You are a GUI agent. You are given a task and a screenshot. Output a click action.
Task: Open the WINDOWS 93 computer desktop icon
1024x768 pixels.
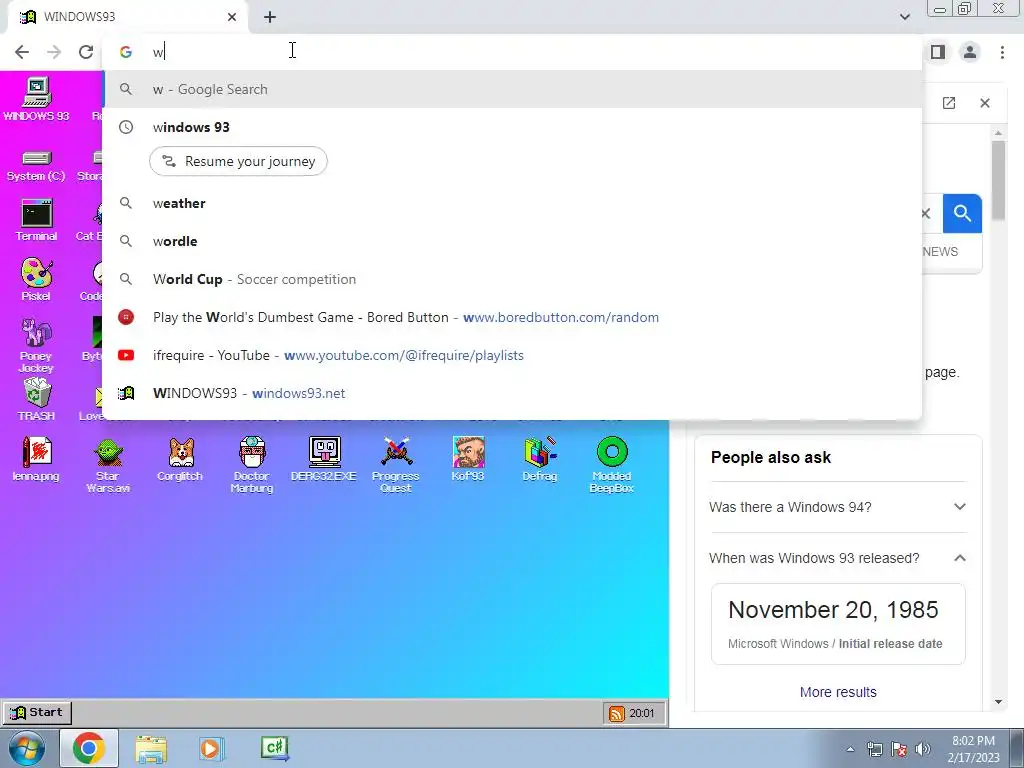click(x=37, y=99)
